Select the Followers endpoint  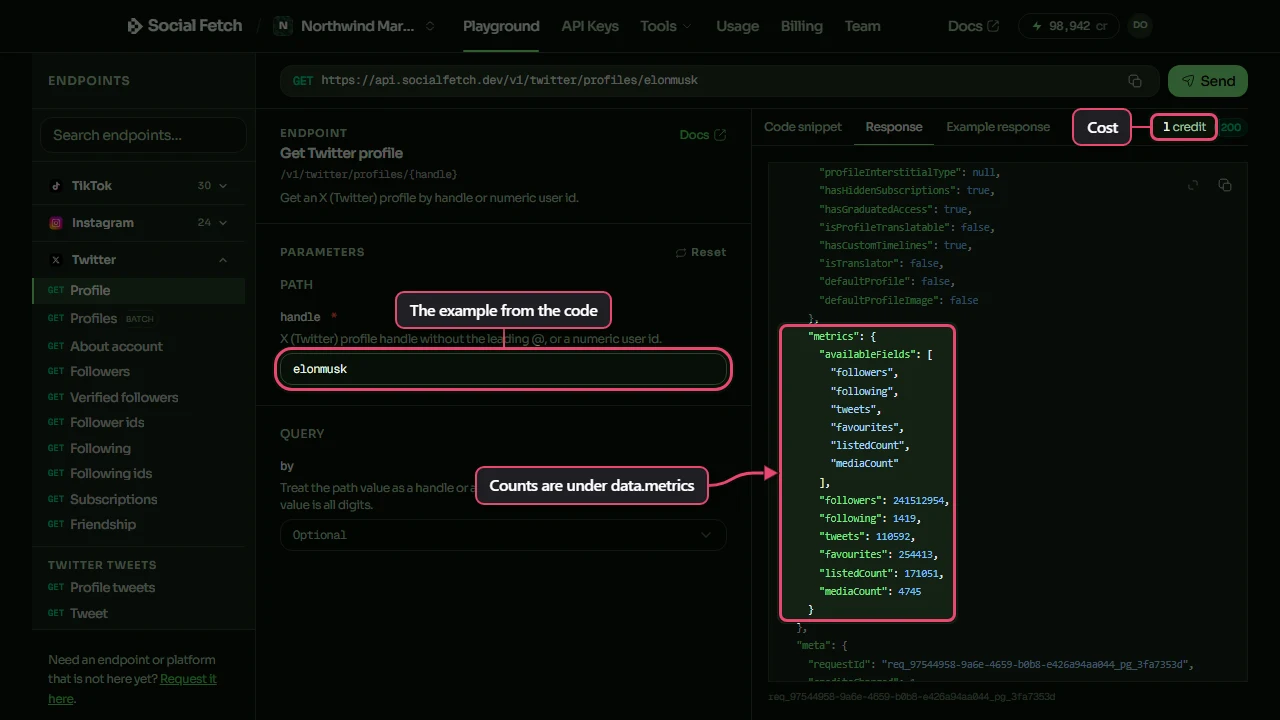(139, 371)
